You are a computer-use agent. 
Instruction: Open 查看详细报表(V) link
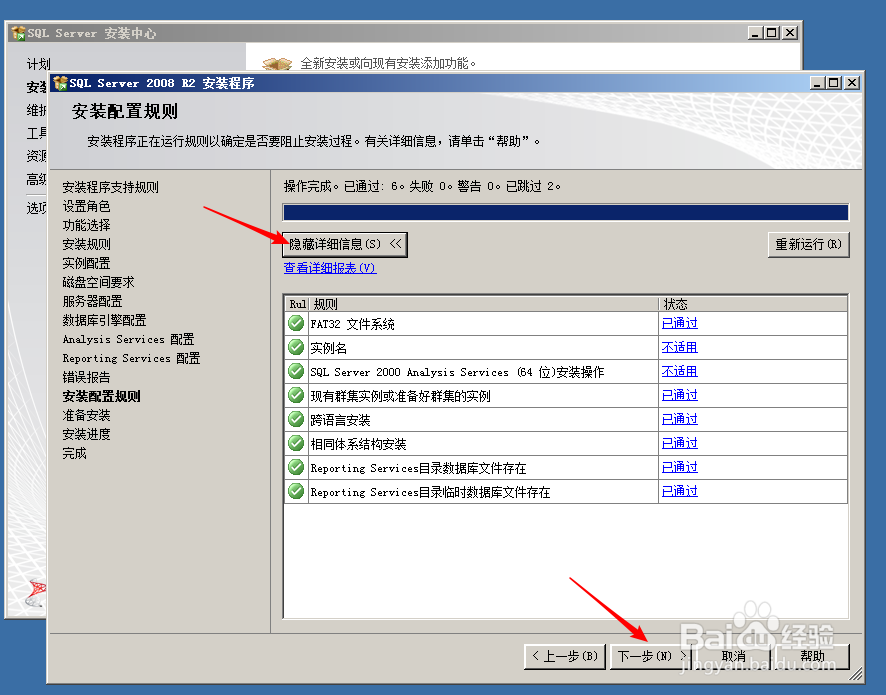[330, 268]
